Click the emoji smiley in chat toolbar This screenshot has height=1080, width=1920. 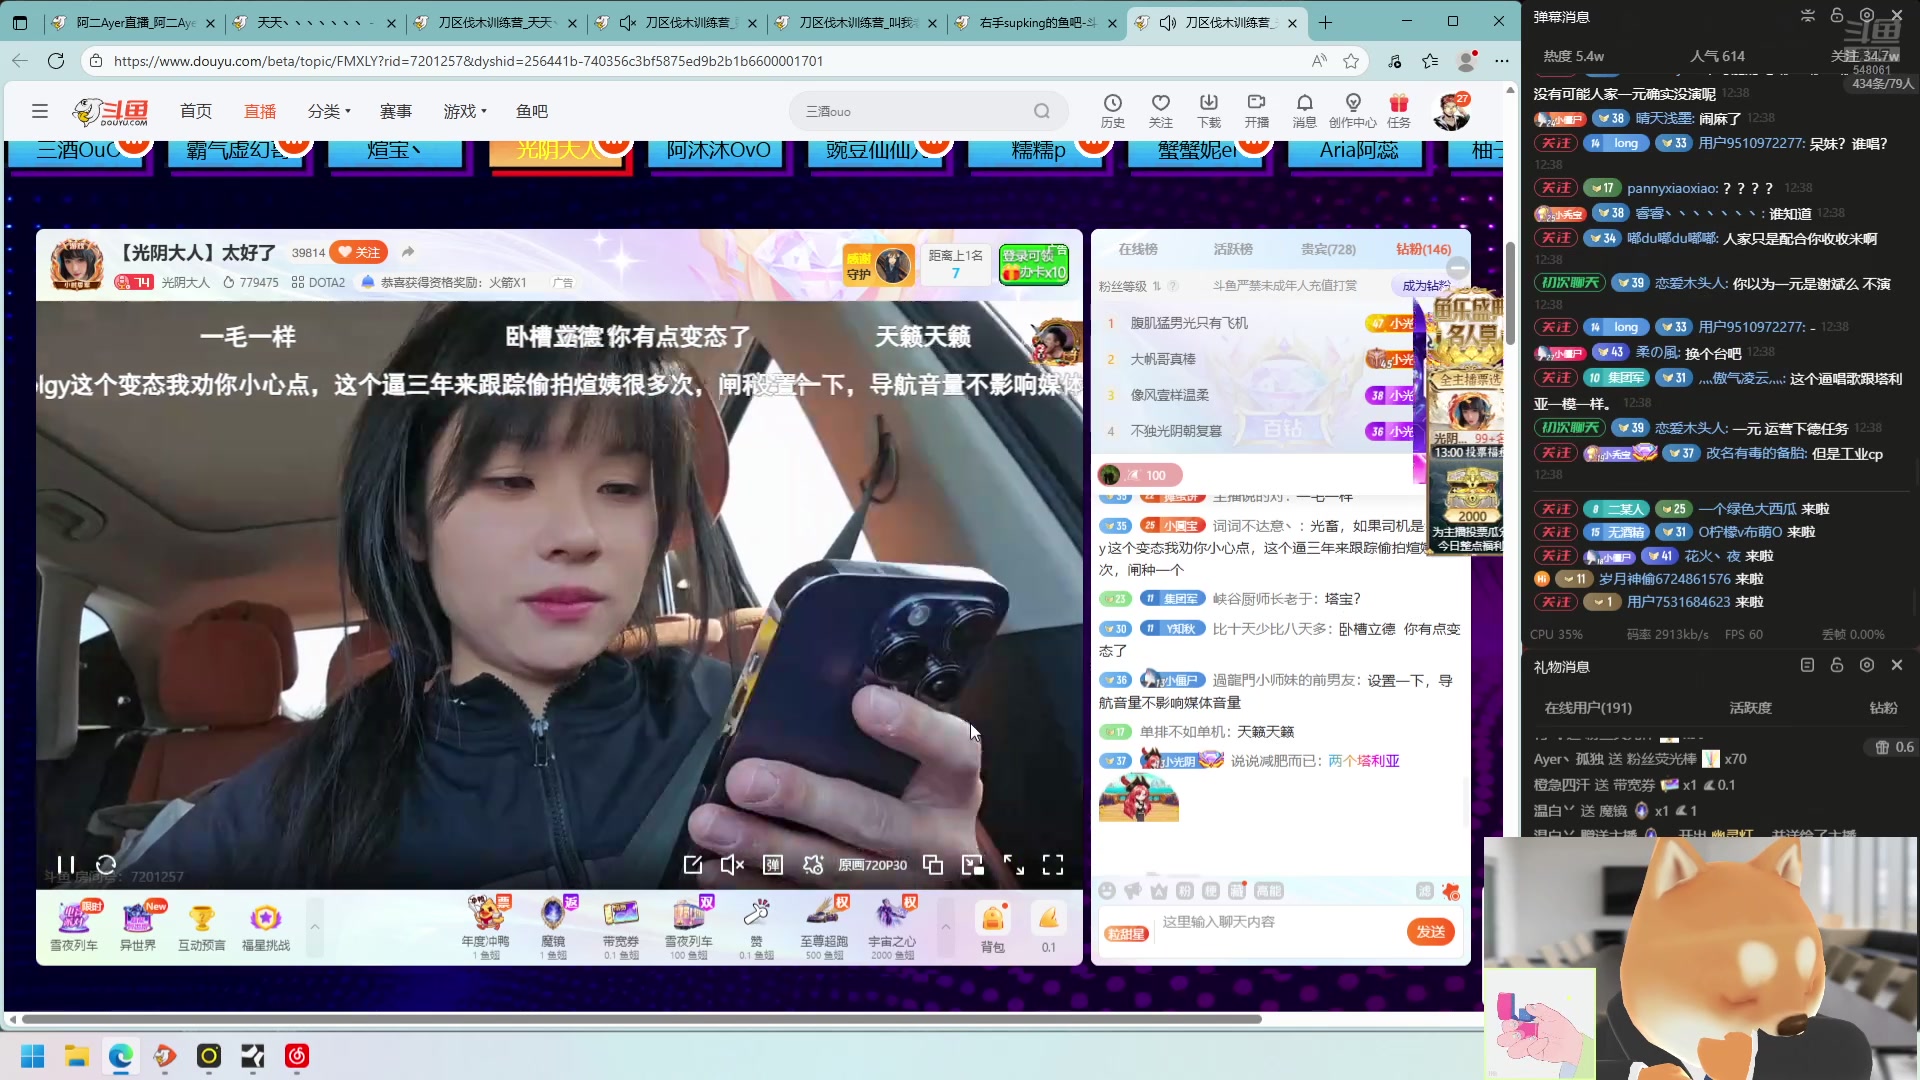[x=1107, y=891]
